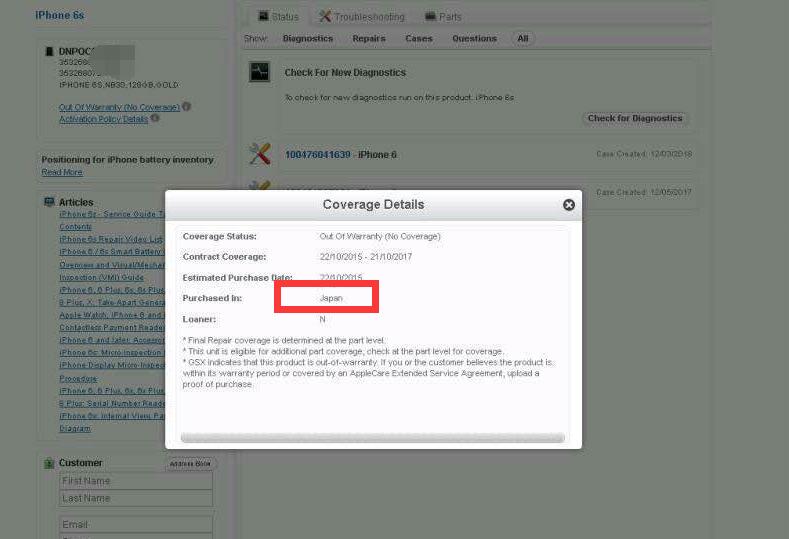Open Contactless Payment Reader article
Screen dimensions: 789x539
tap(112, 328)
